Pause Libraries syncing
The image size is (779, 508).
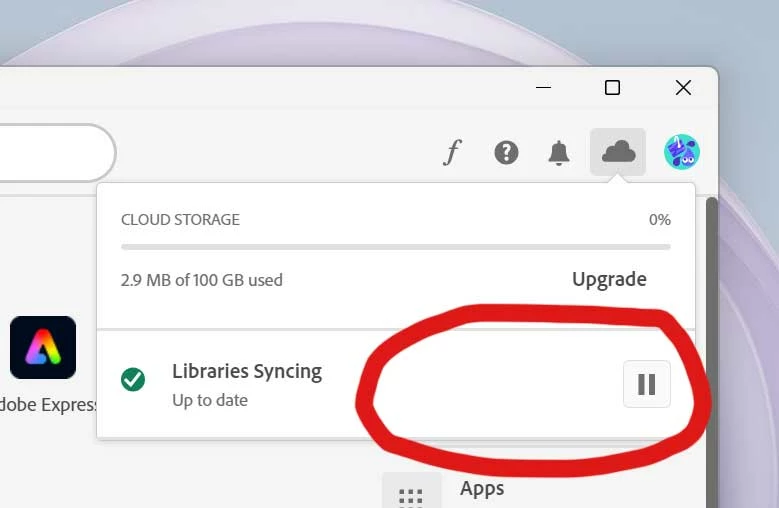point(647,384)
